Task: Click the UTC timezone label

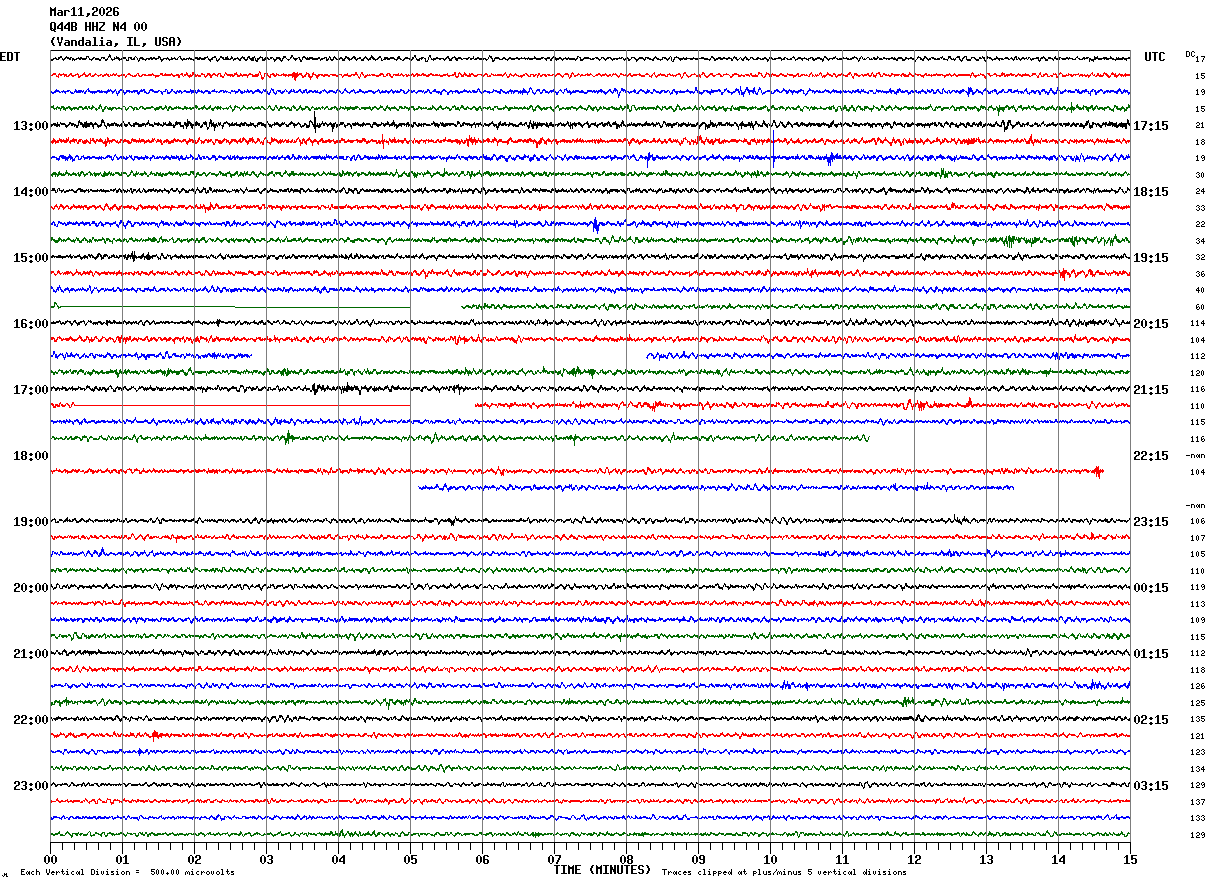Action: pos(1155,57)
